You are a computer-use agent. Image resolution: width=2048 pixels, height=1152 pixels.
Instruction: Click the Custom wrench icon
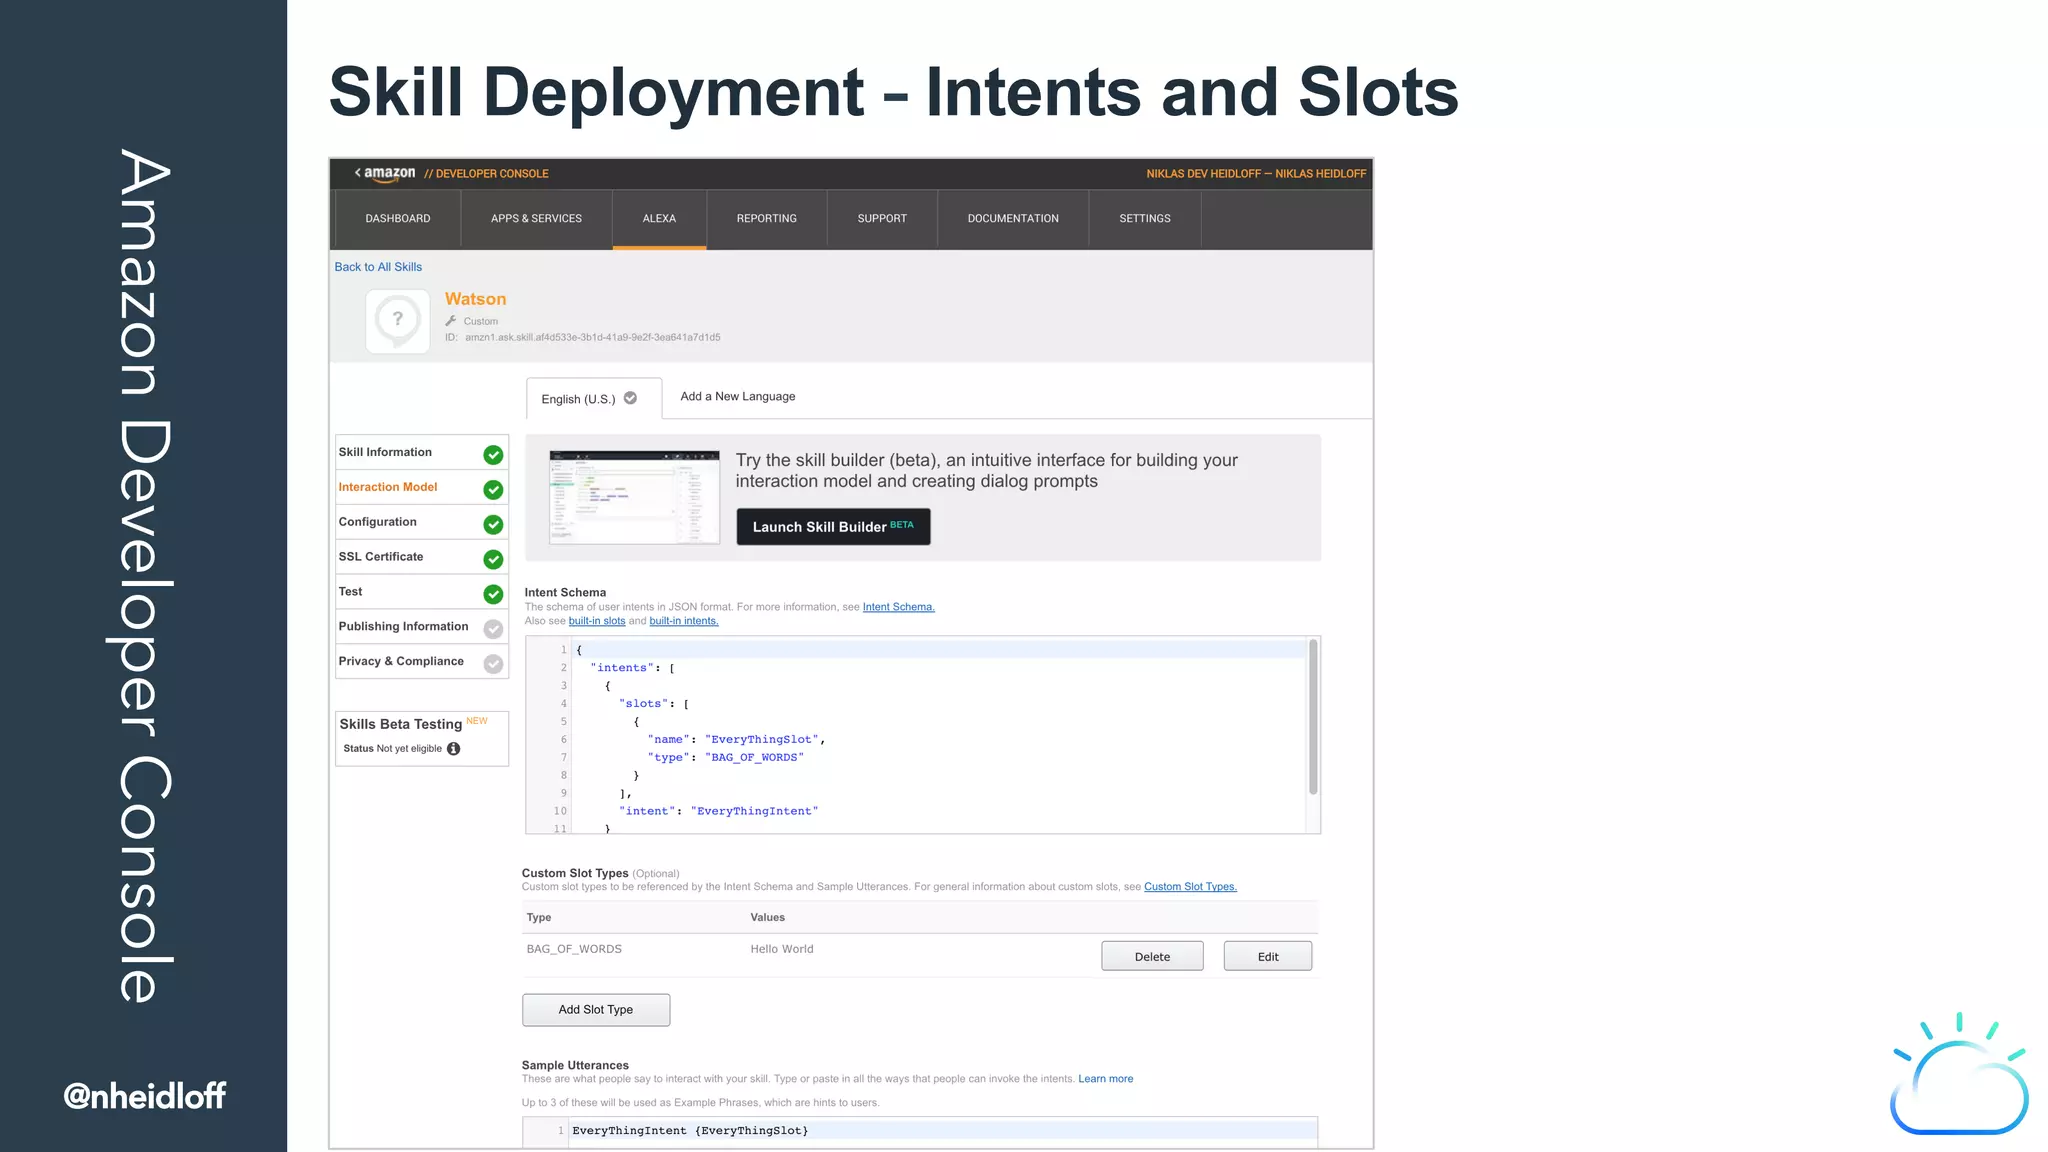(451, 321)
